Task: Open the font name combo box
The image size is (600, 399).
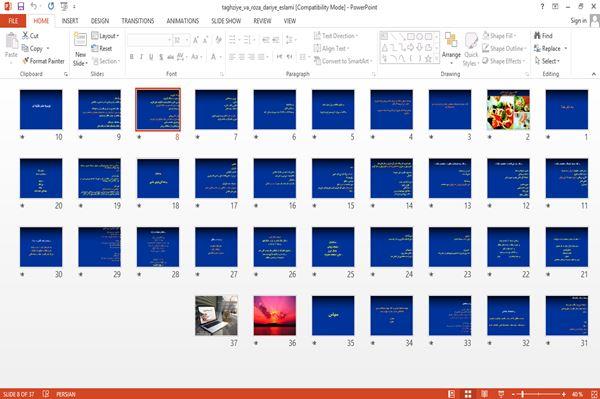Action: click(149, 40)
